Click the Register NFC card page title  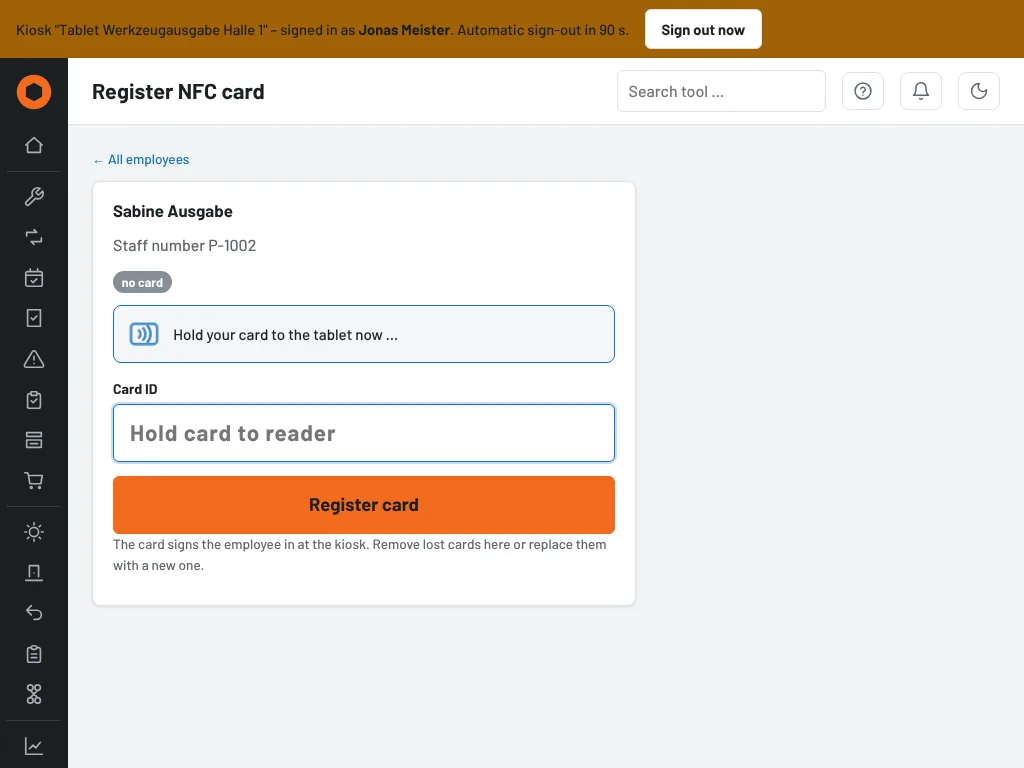point(178,91)
